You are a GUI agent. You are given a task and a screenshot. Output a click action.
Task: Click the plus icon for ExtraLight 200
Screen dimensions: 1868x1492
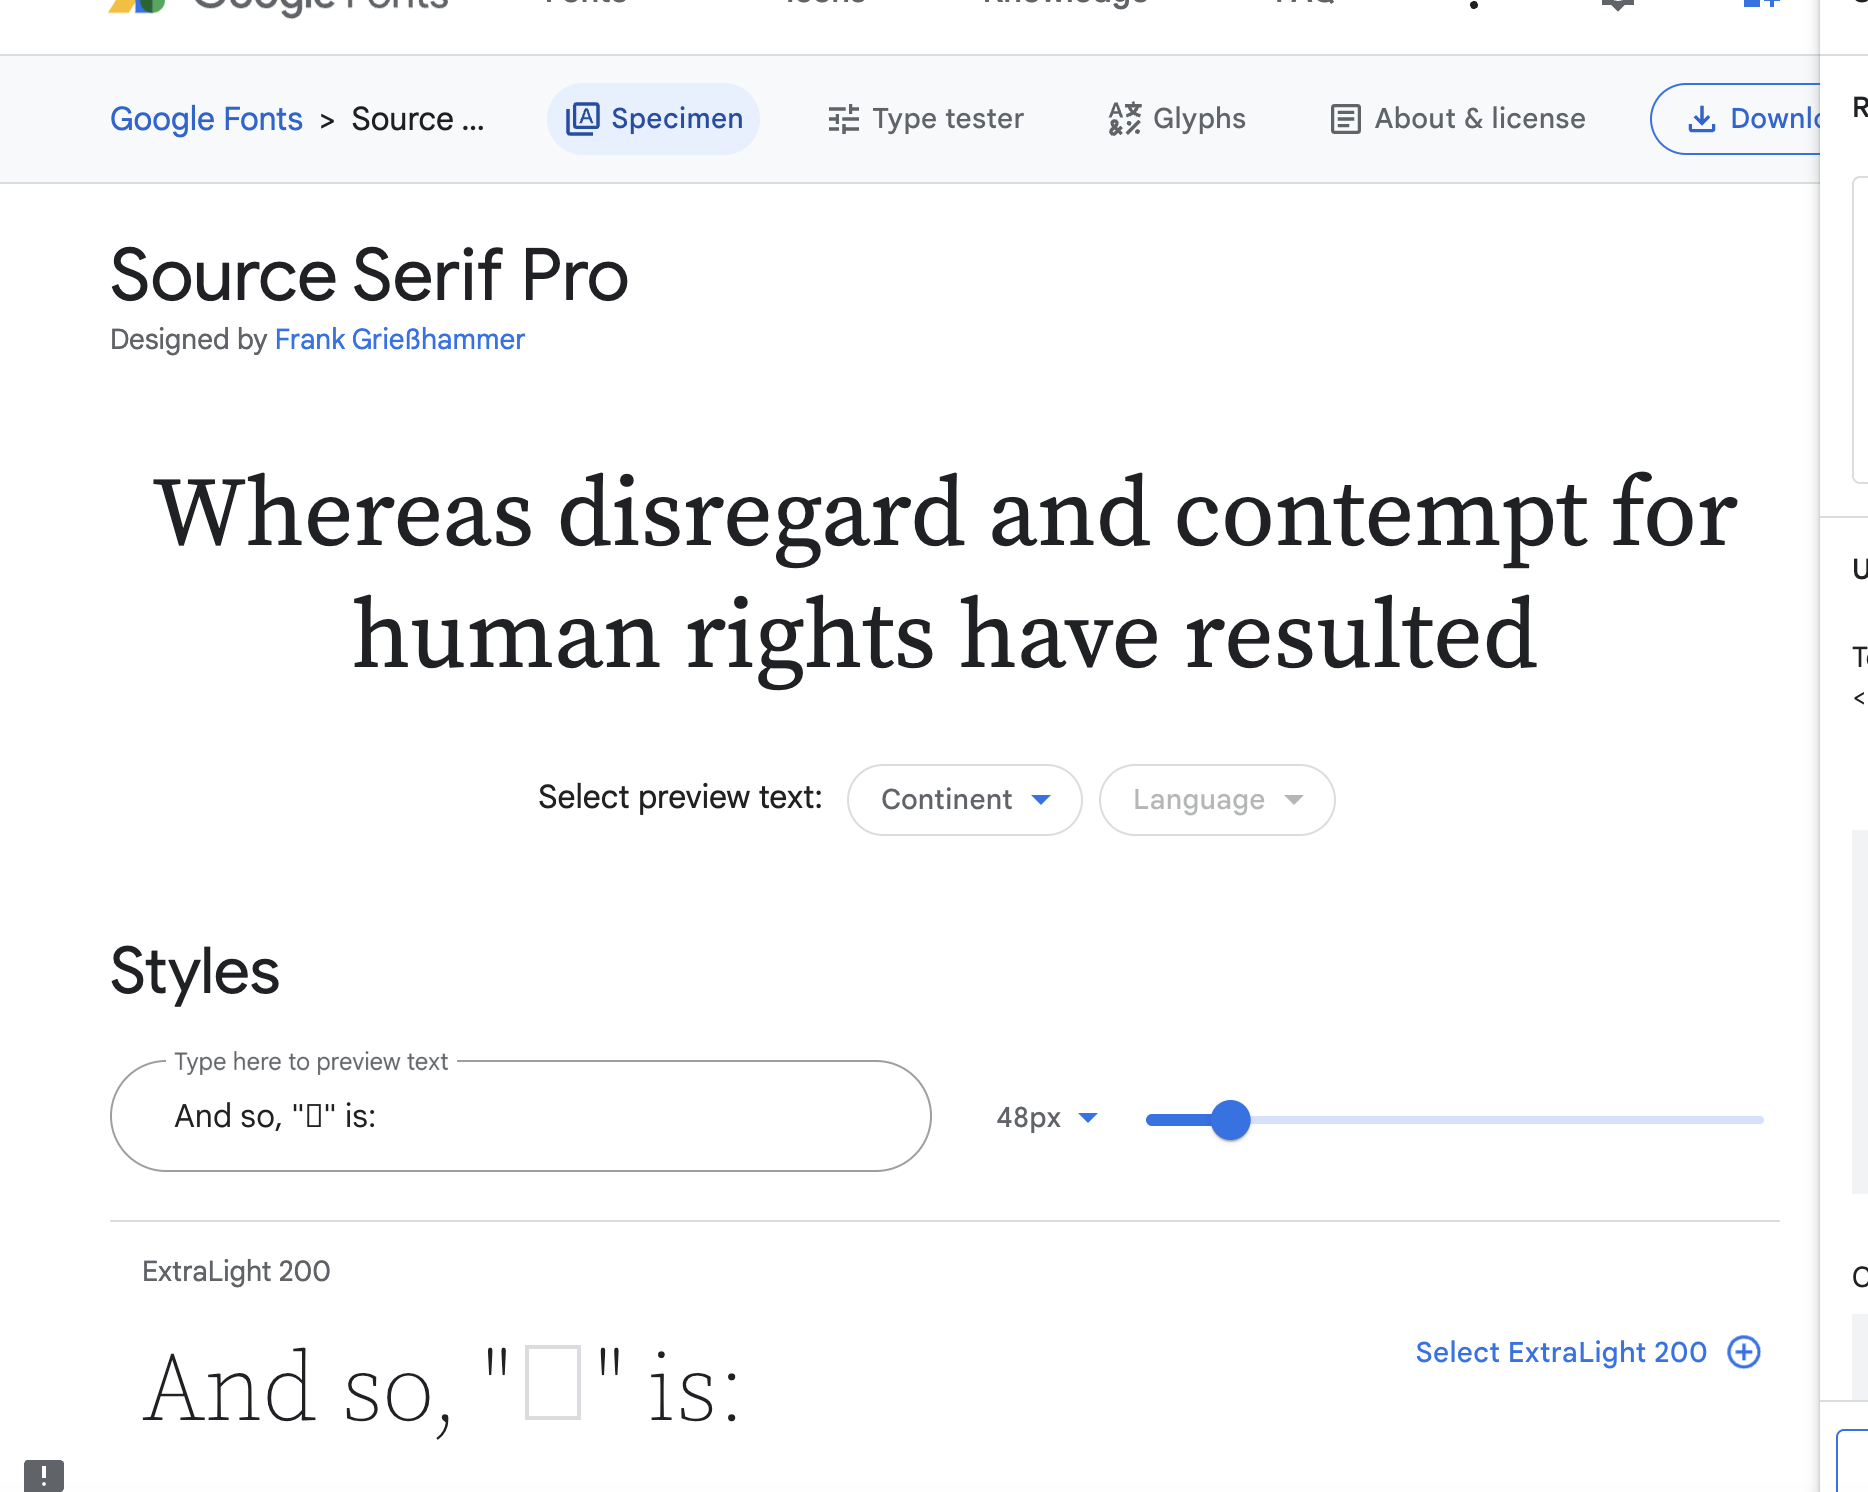(x=1744, y=1352)
